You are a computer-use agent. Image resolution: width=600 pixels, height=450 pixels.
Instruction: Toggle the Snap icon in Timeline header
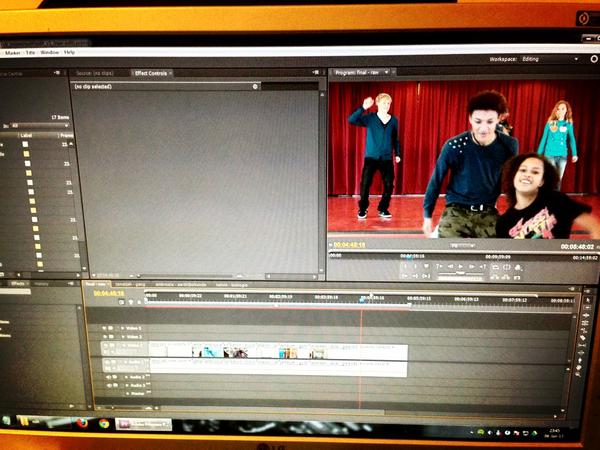(x=121, y=302)
